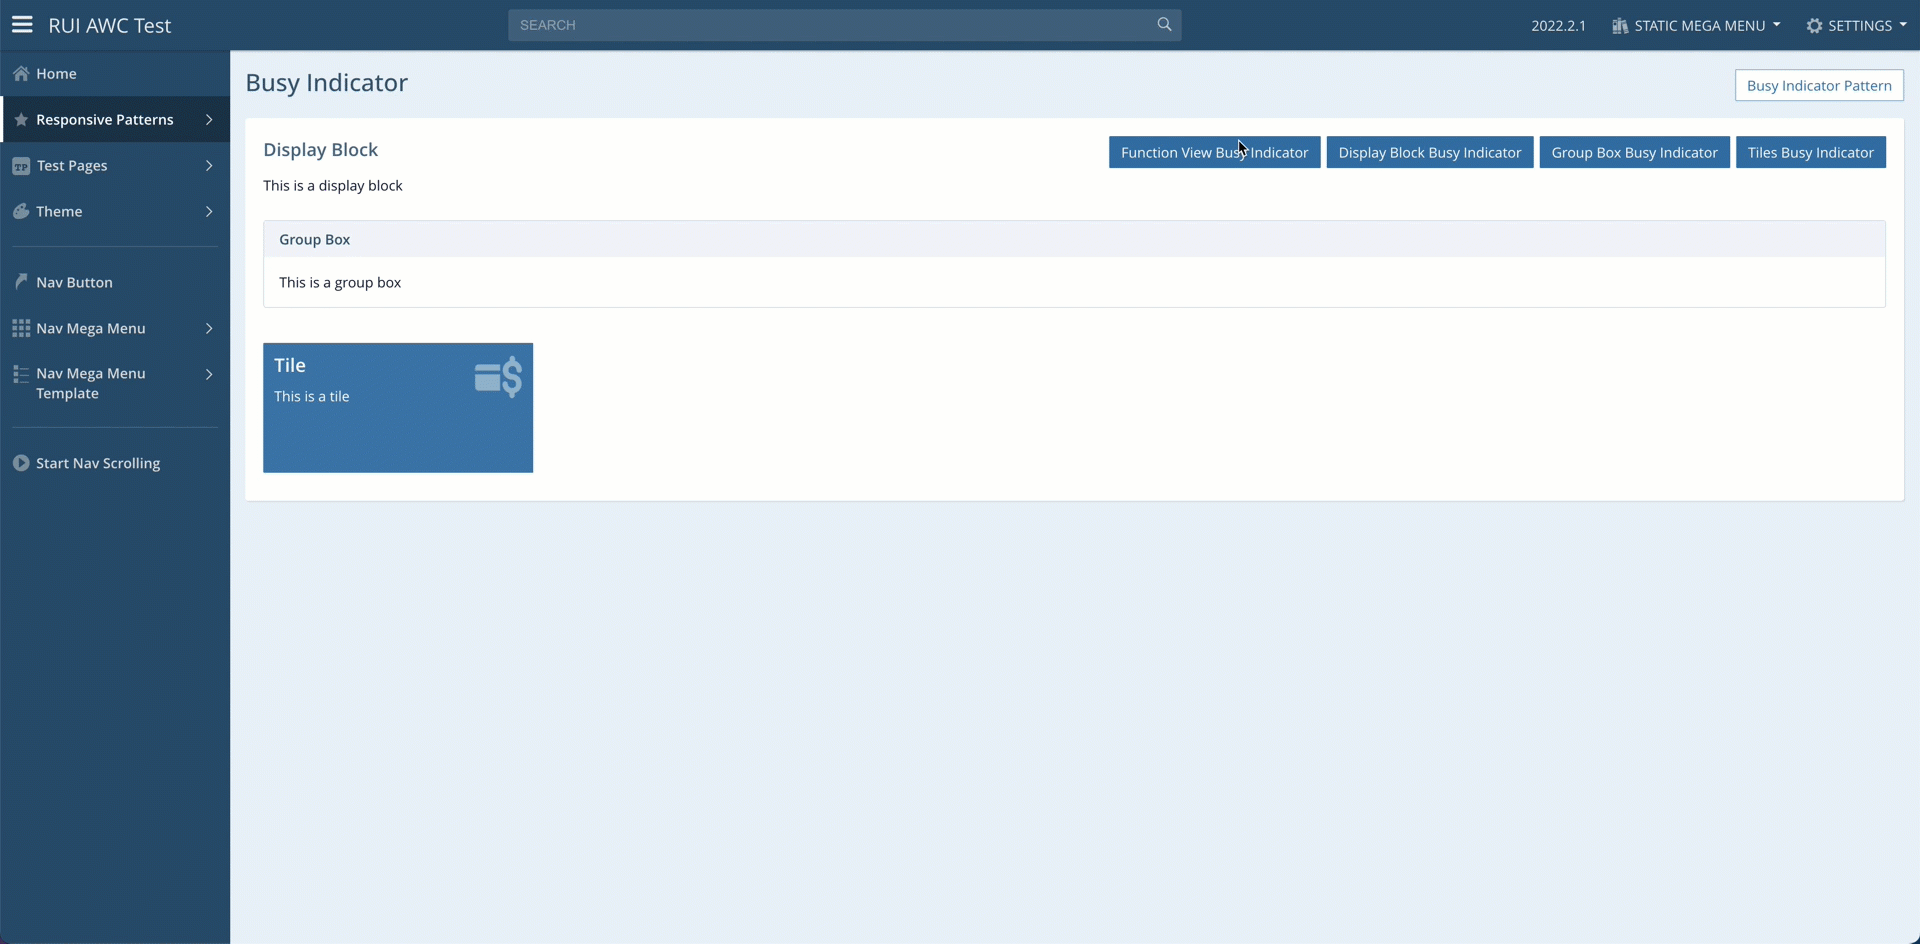Click the Responsive Patterns star icon
The width and height of the screenshot is (1920, 944).
pos(21,120)
